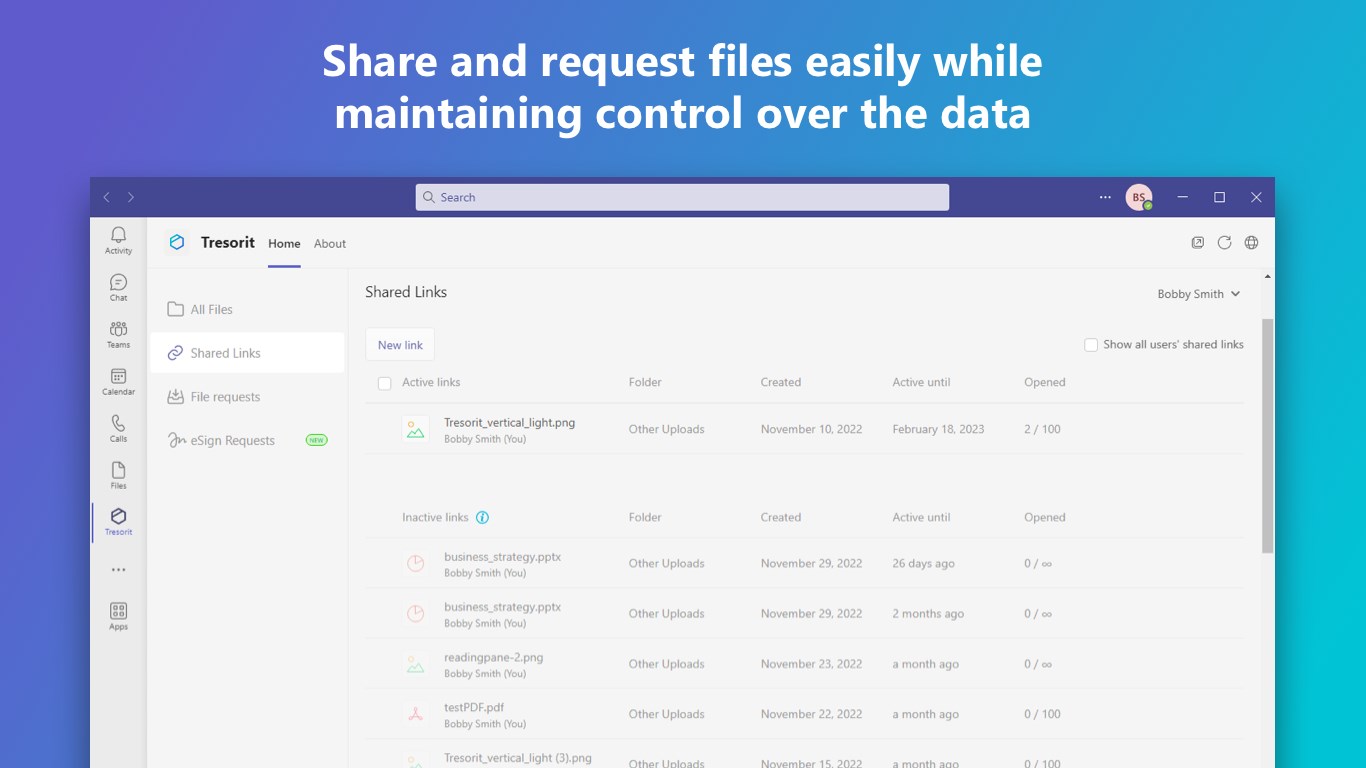Go forward with the right arrow

tap(131, 197)
